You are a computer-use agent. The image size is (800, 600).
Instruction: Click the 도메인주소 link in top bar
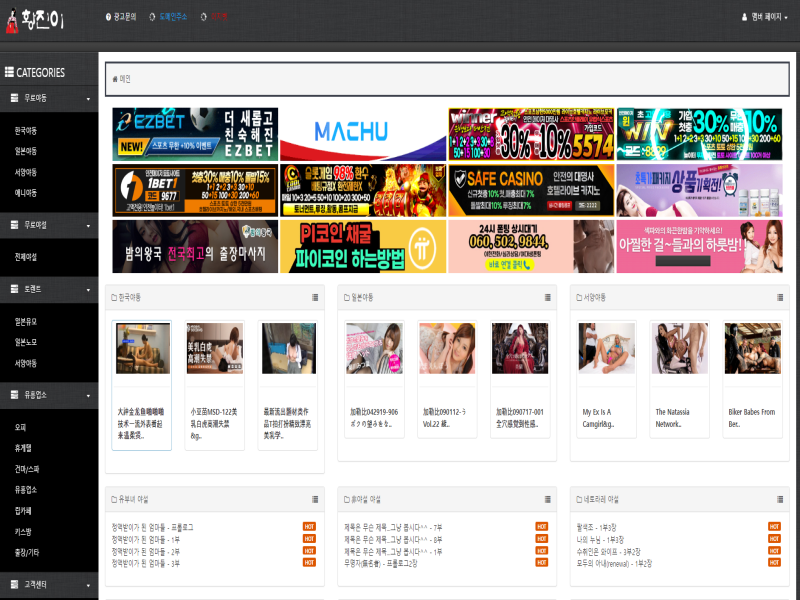pyautogui.click(x=168, y=17)
